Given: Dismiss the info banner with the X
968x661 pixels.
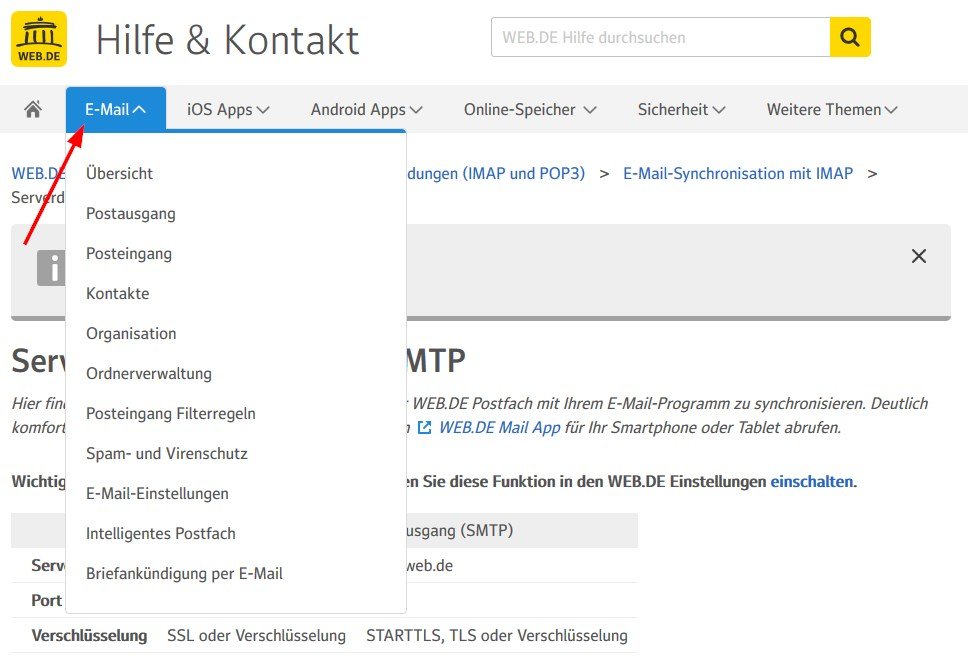Looking at the screenshot, I should [919, 256].
